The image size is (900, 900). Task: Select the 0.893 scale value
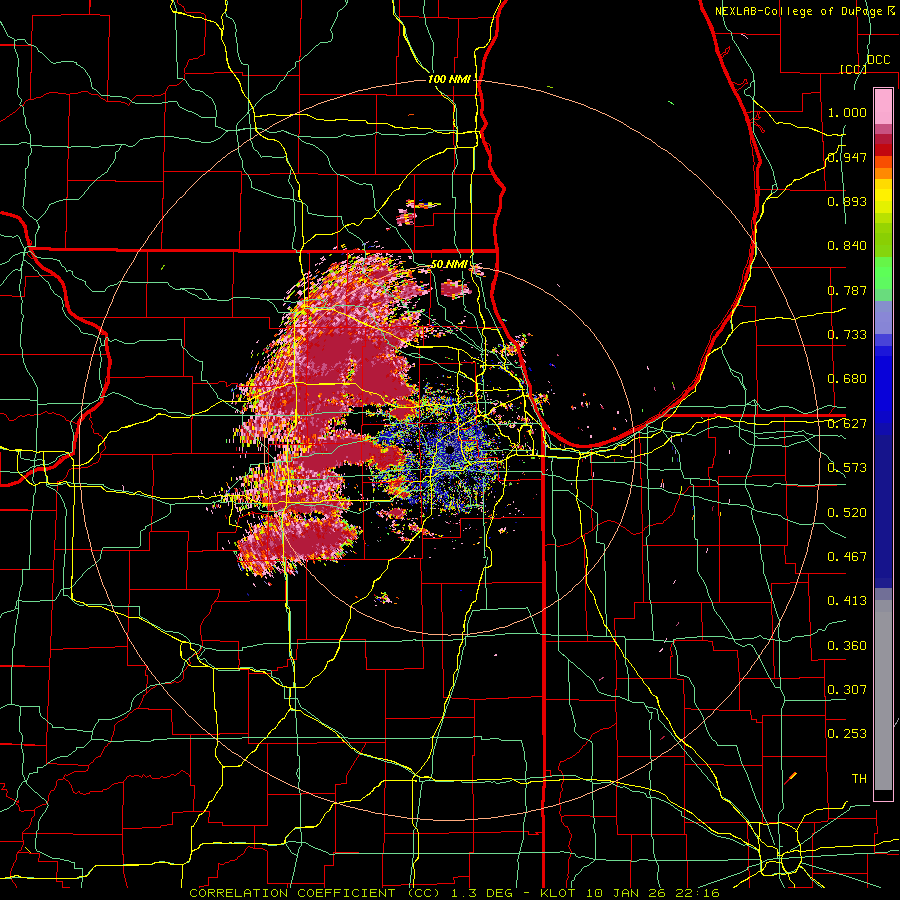click(847, 201)
